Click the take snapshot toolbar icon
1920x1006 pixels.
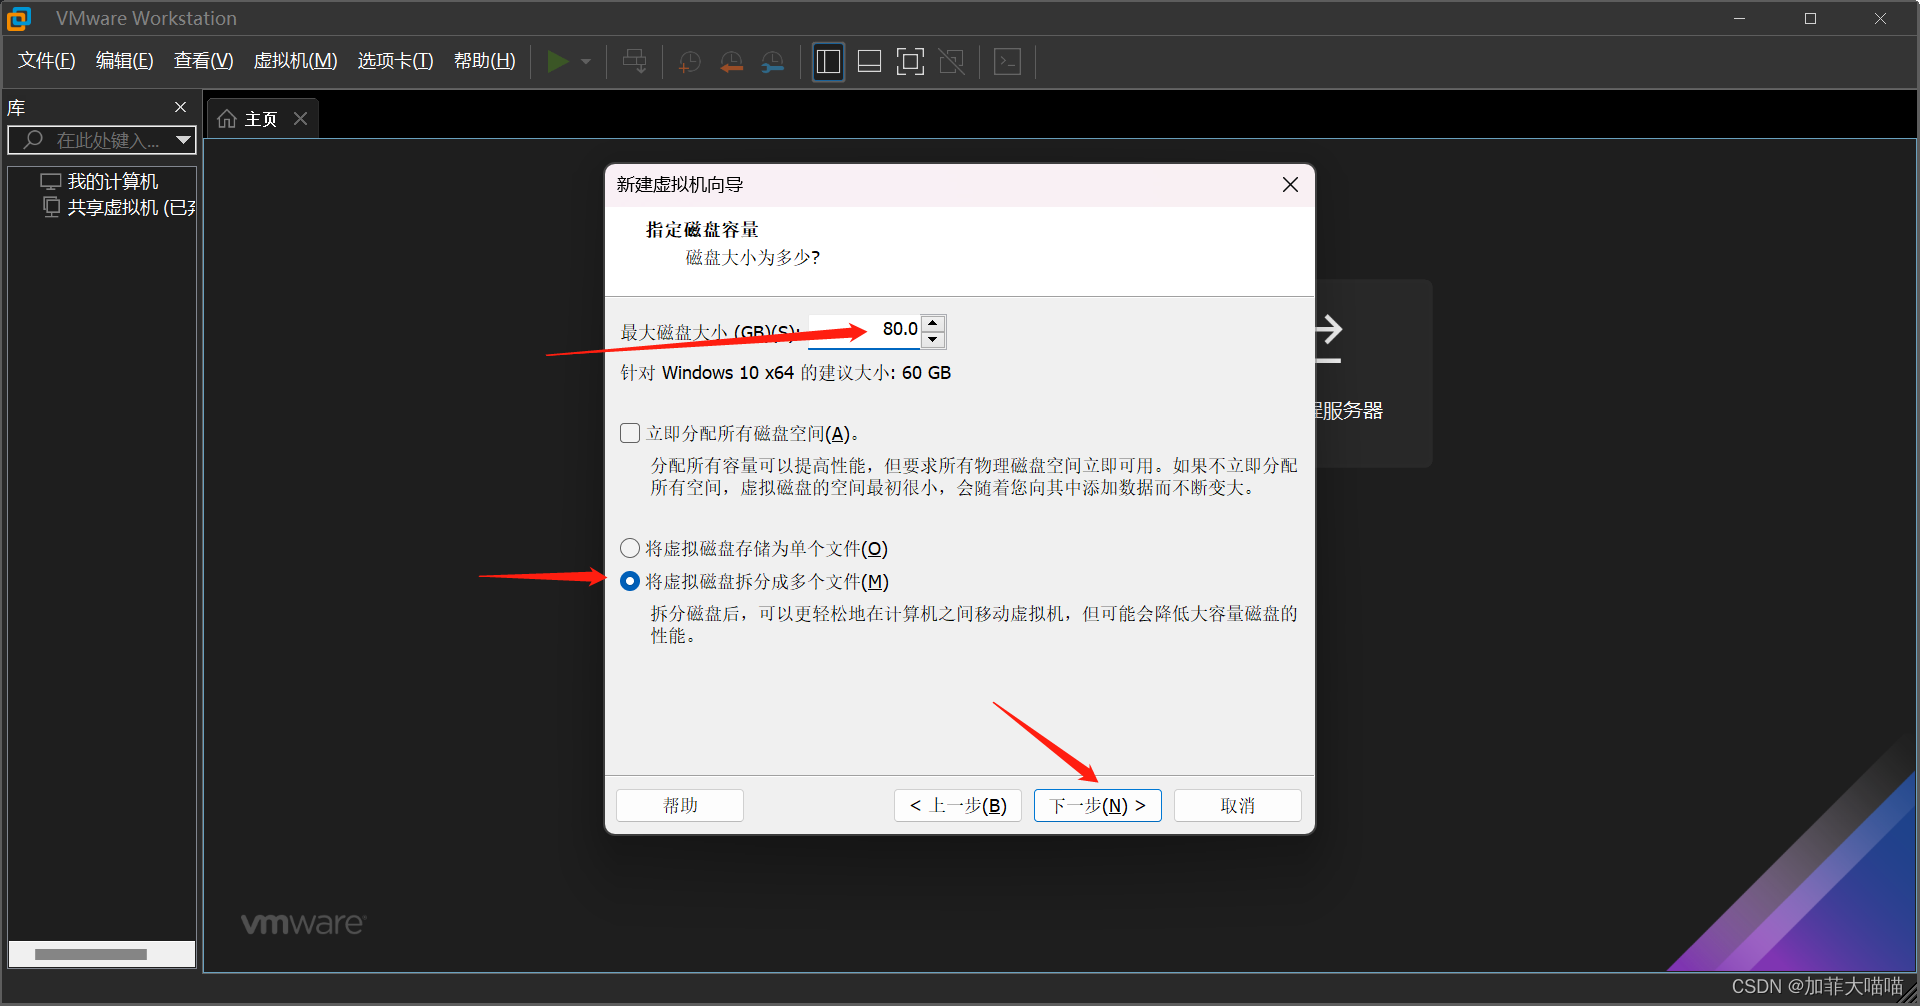690,62
